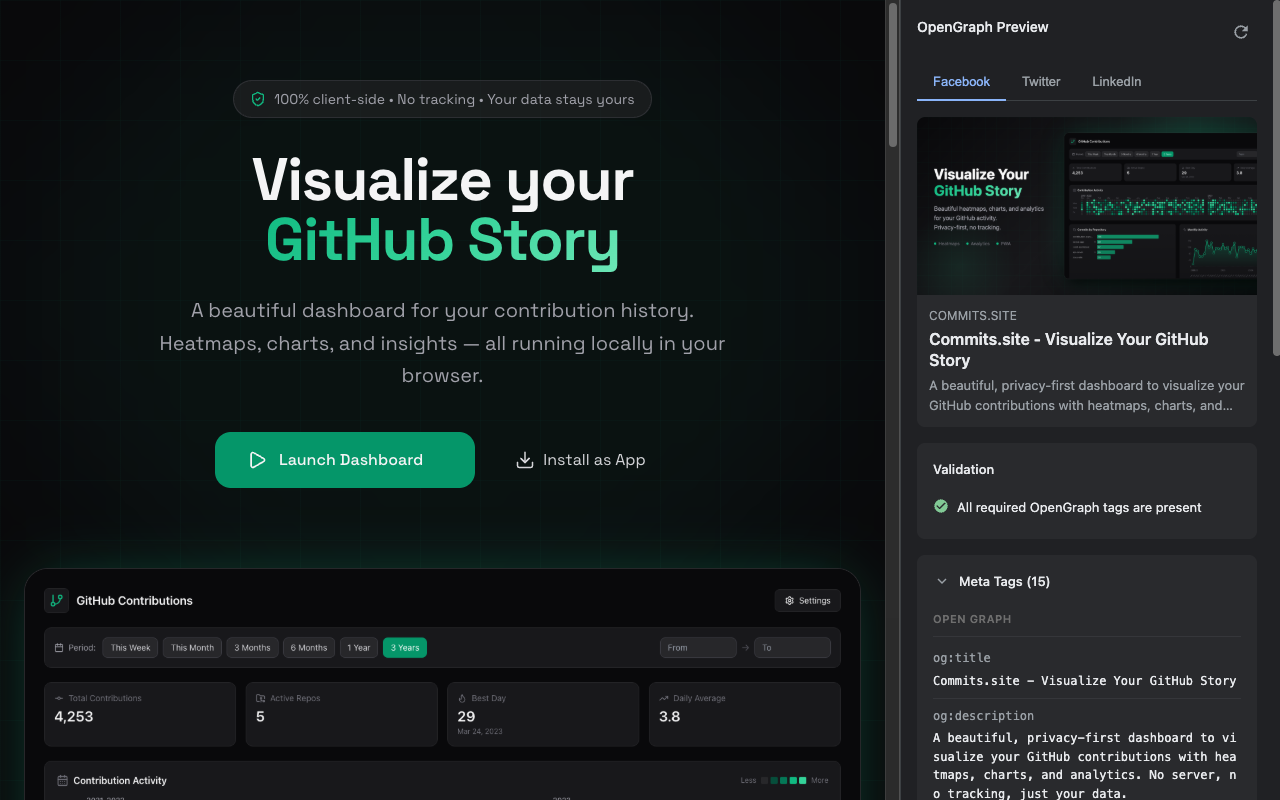Switch the period to 1 Year
The height and width of the screenshot is (800, 1280).
coord(358,647)
